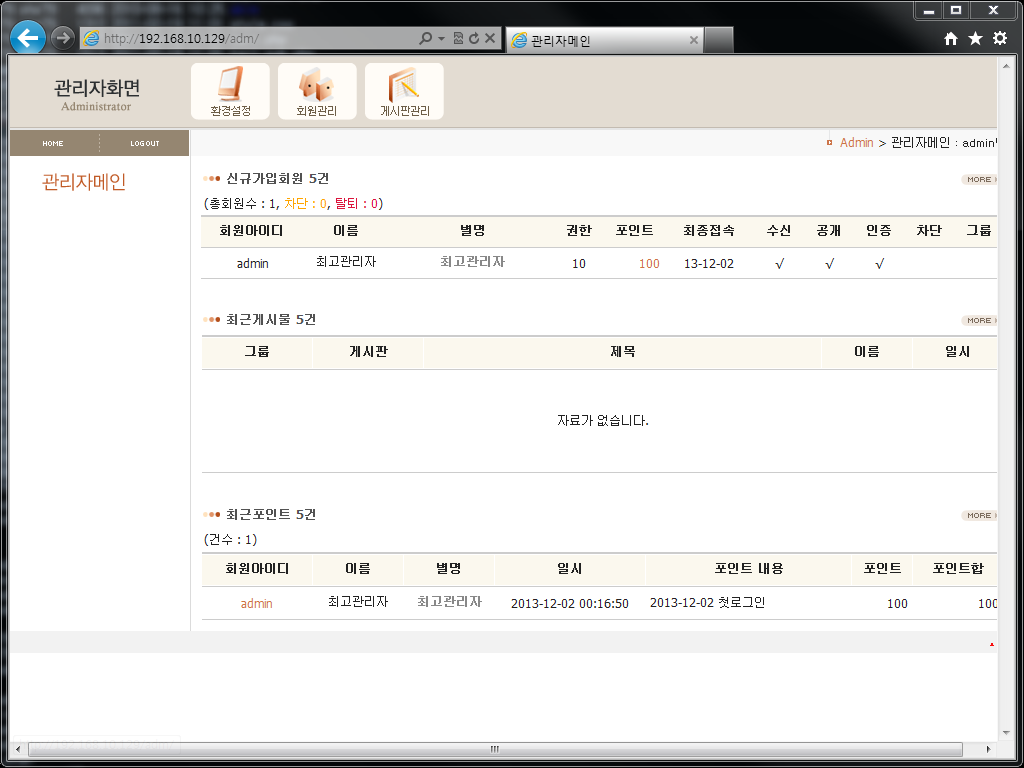Viewport: 1024px width, 768px height.
Task: Minimize the browser window
Action: click(x=928, y=10)
